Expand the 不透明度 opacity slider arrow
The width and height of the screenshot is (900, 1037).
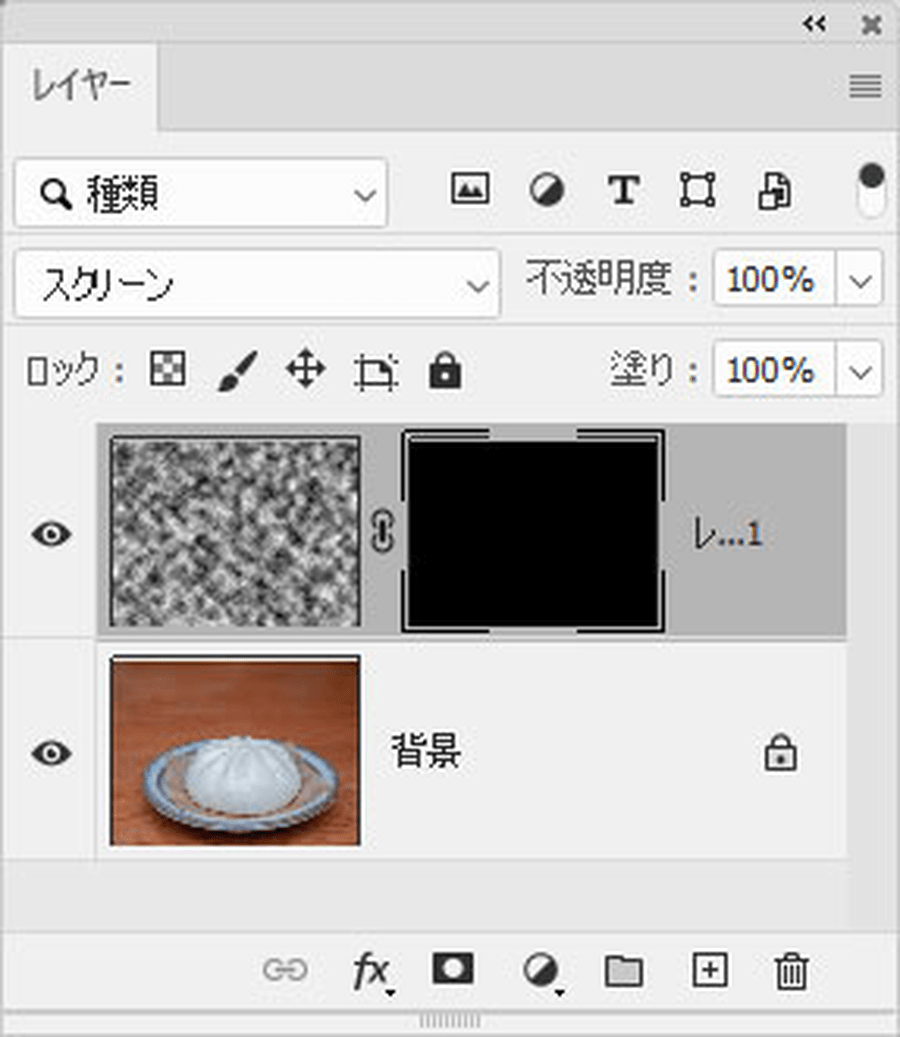click(860, 278)
